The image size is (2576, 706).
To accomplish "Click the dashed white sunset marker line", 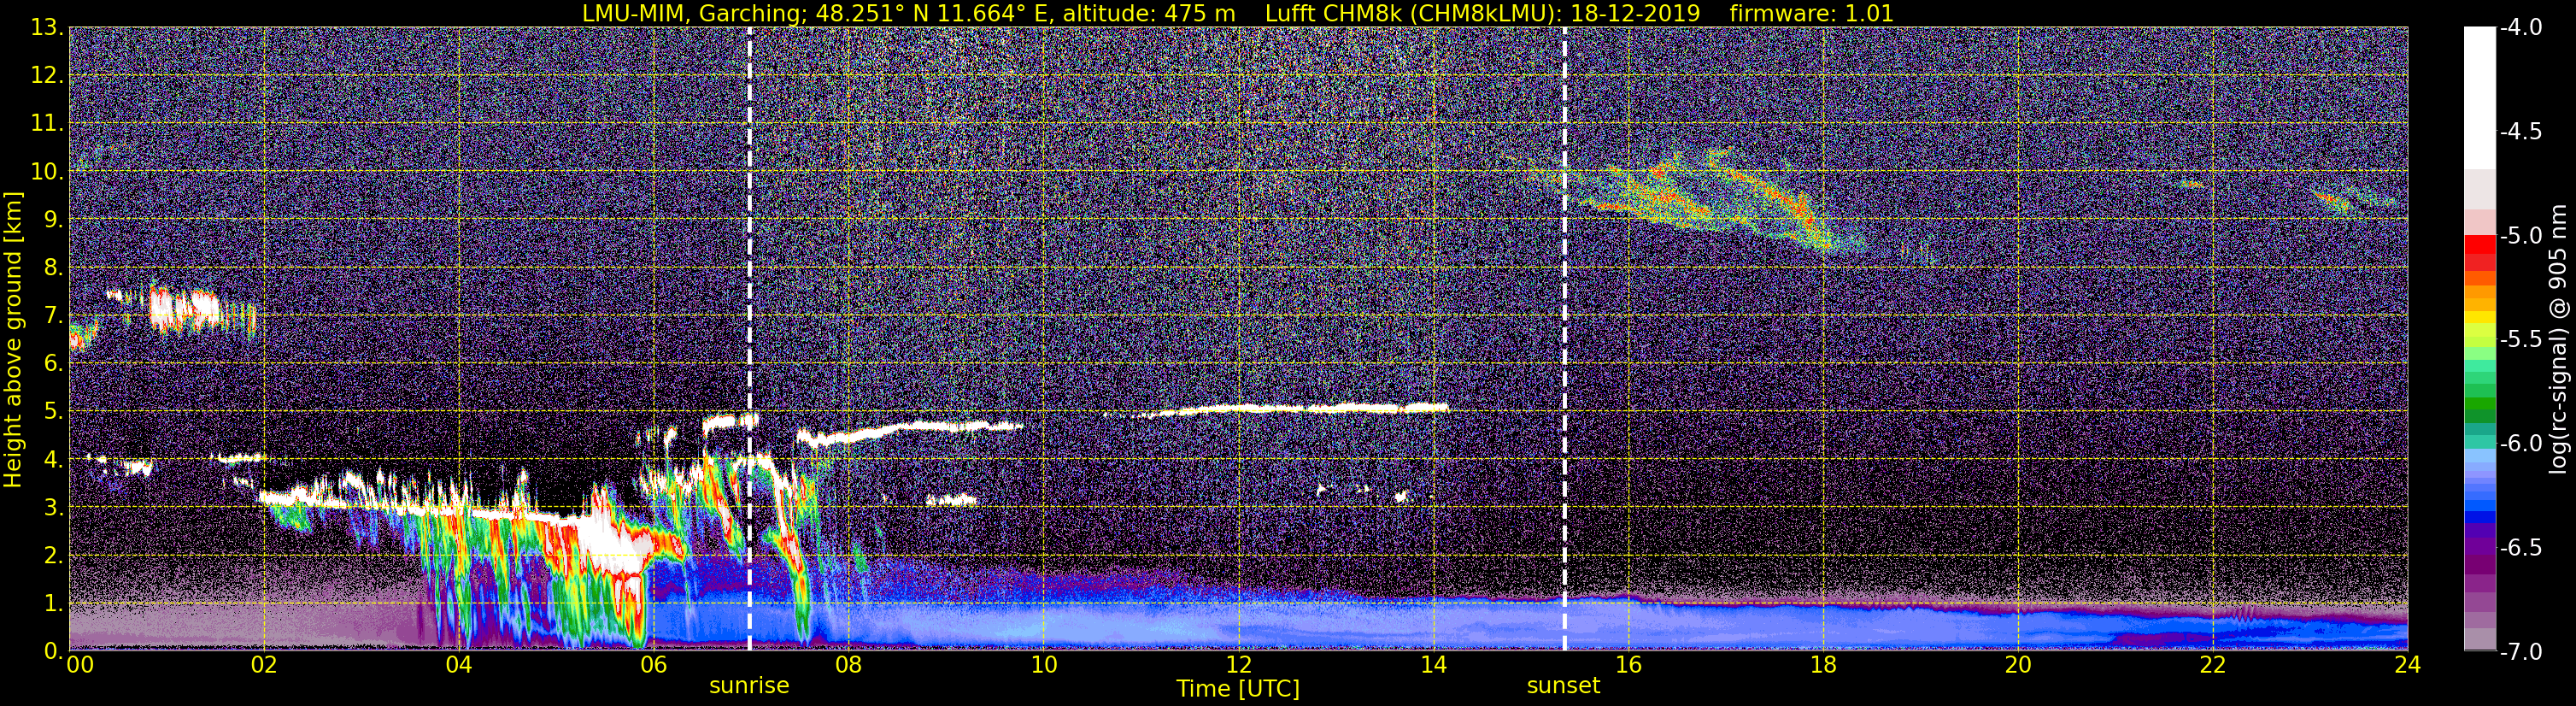I will tap(1564, 339).
